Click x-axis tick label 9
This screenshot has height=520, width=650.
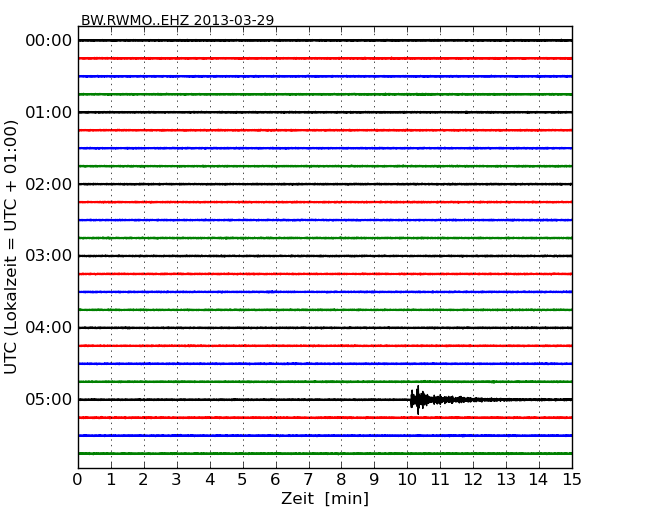(x=374, y=480)
